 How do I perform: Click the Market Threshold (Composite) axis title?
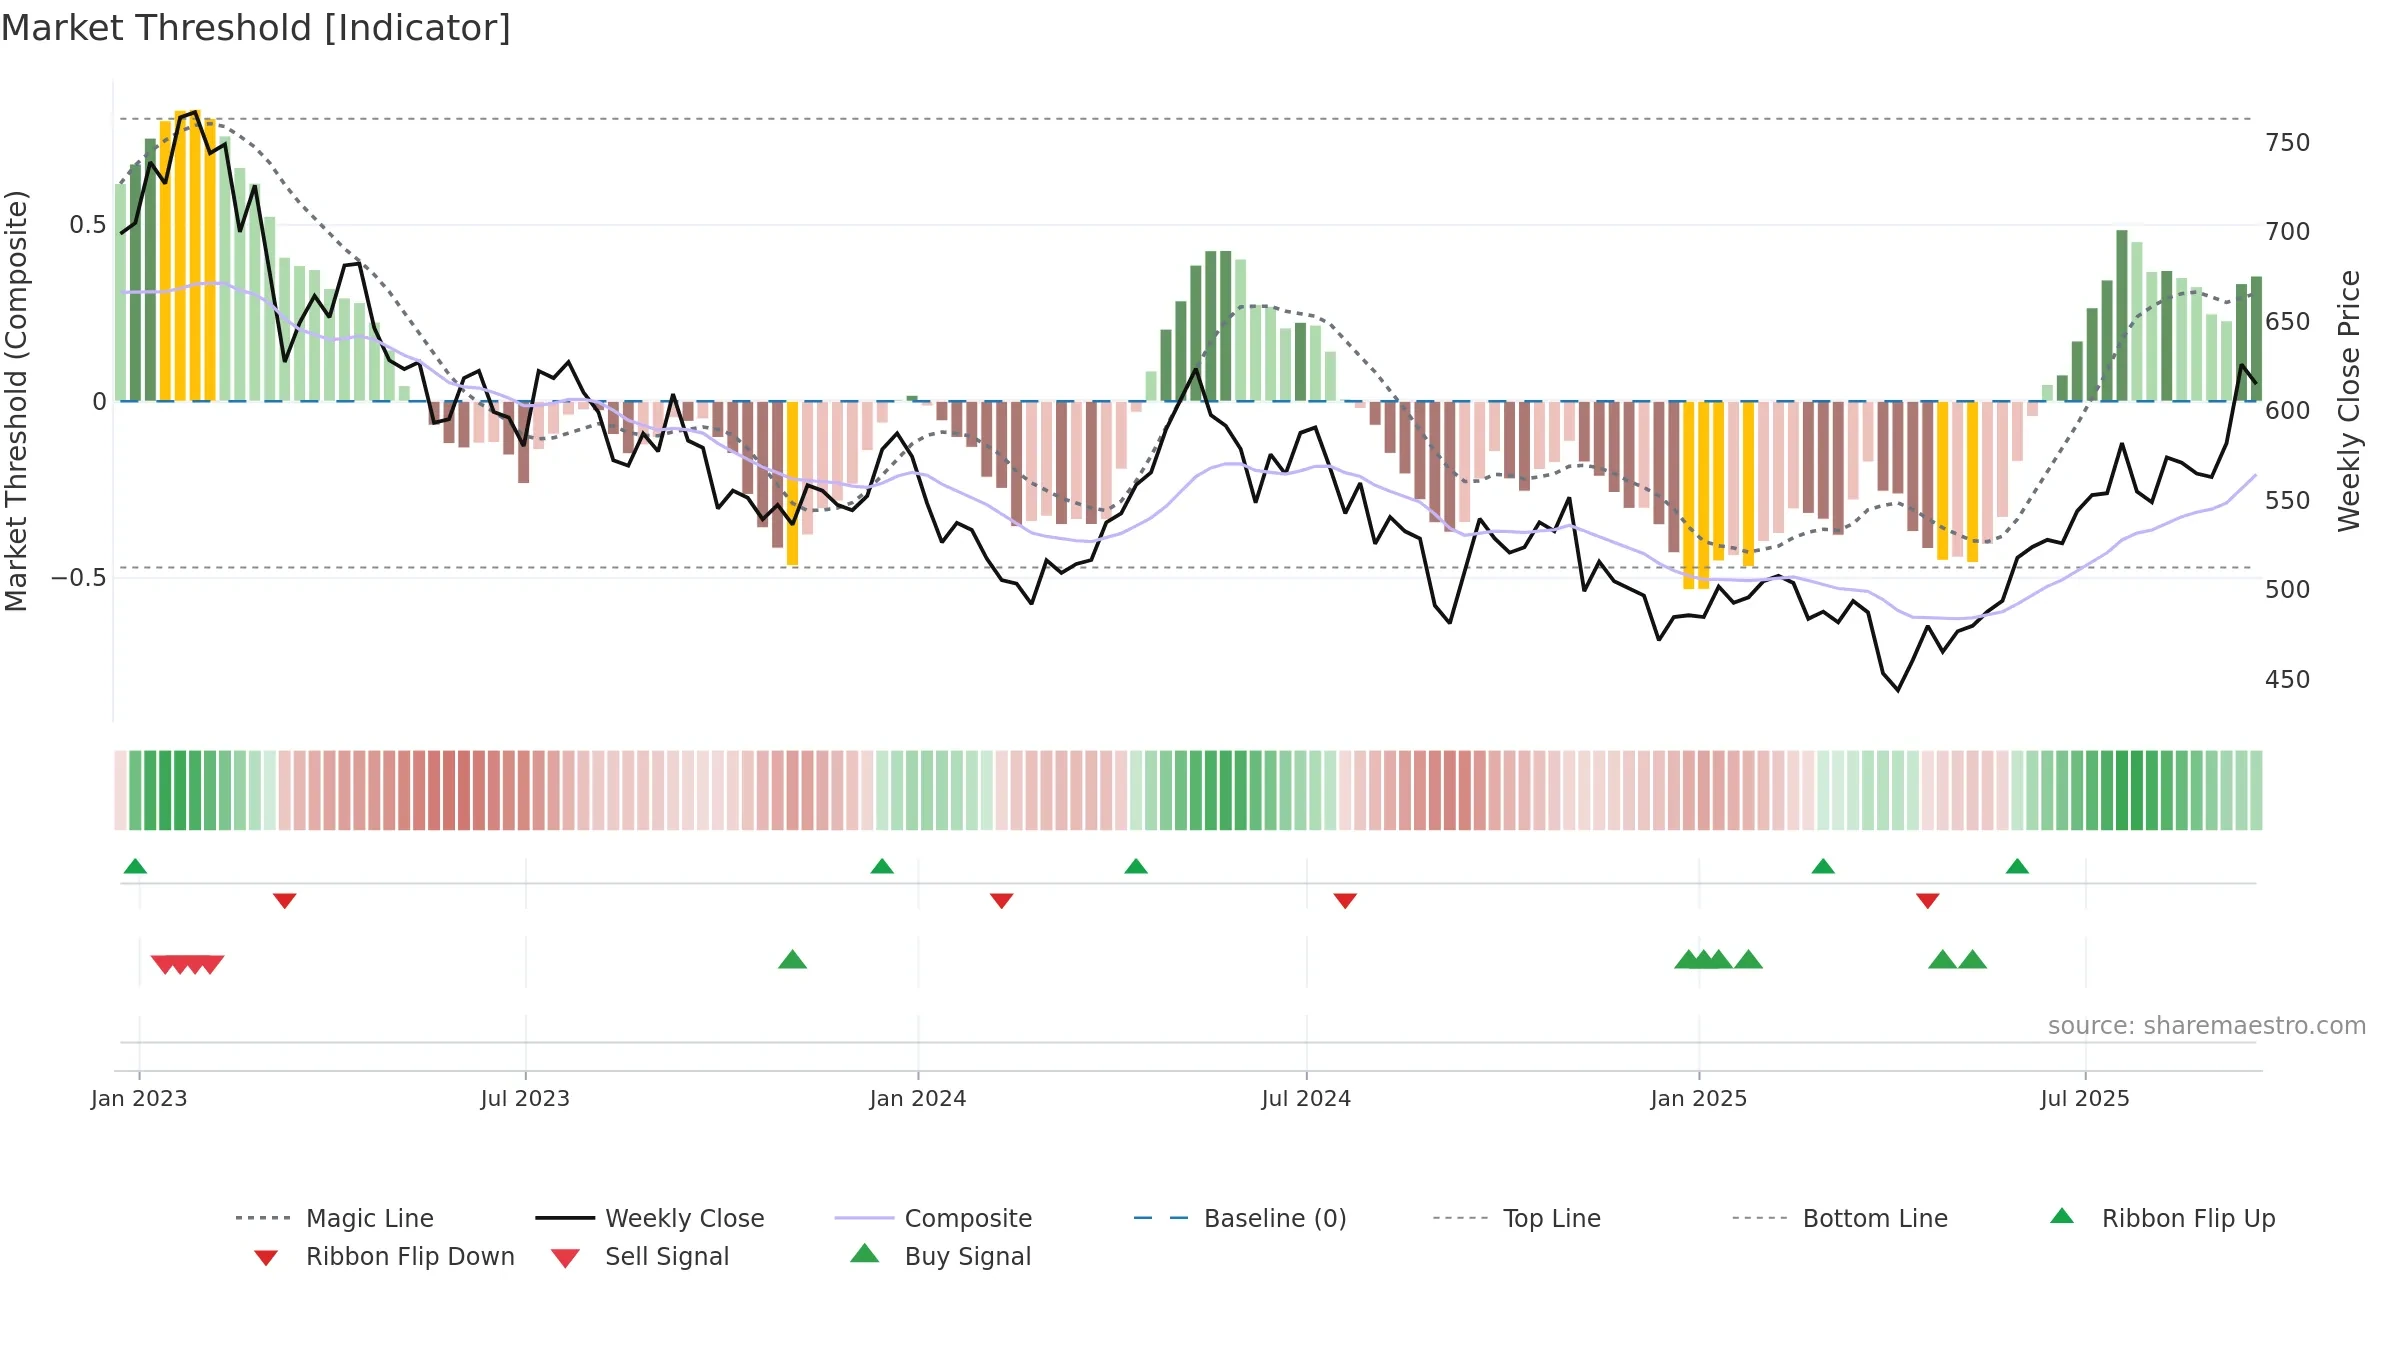click(x=16, y=401)
